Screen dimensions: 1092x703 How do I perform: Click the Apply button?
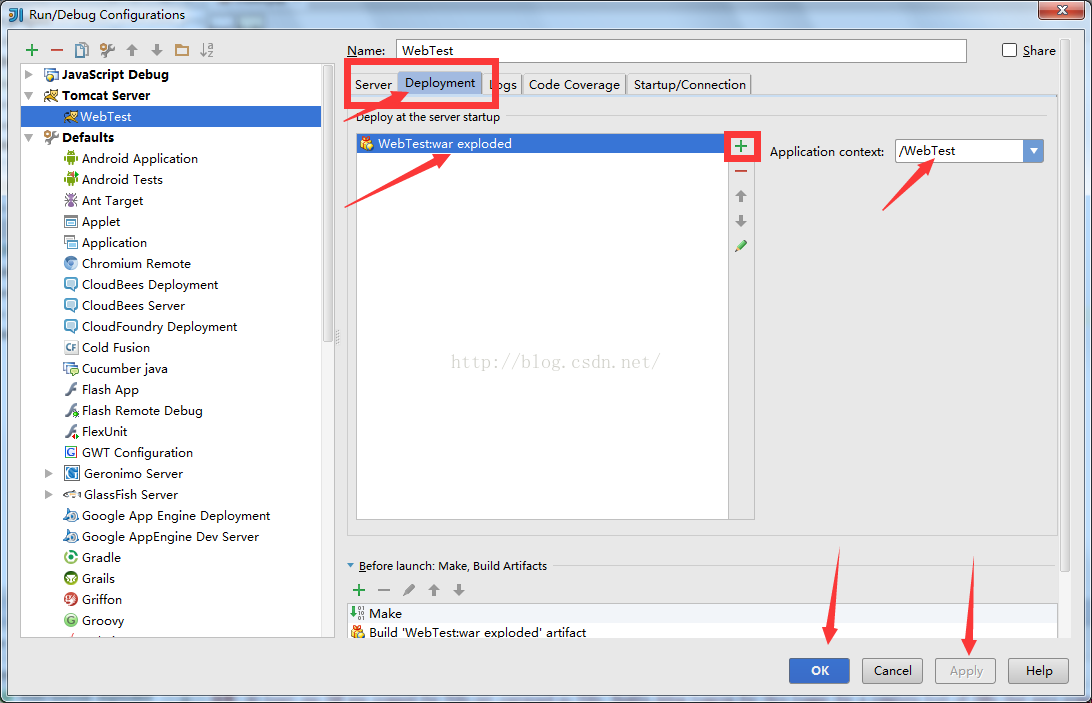click(965, 670)
